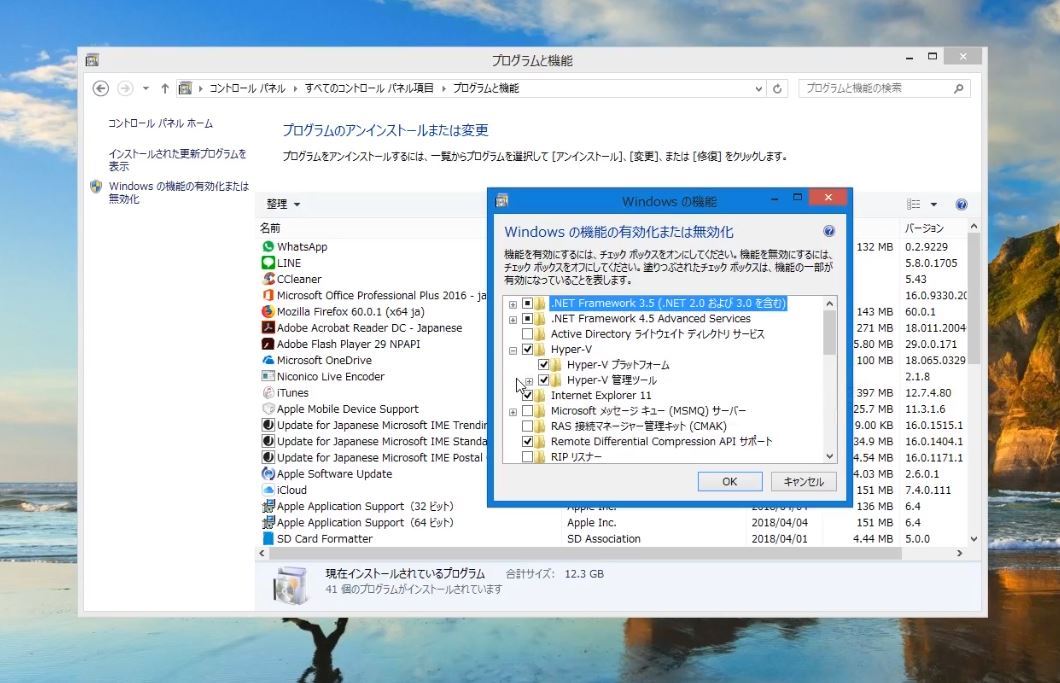This screenshot has width=1060, height=683.
Task: Enable the RIP リスナー checkbox
Action: [x=527, y=457]
